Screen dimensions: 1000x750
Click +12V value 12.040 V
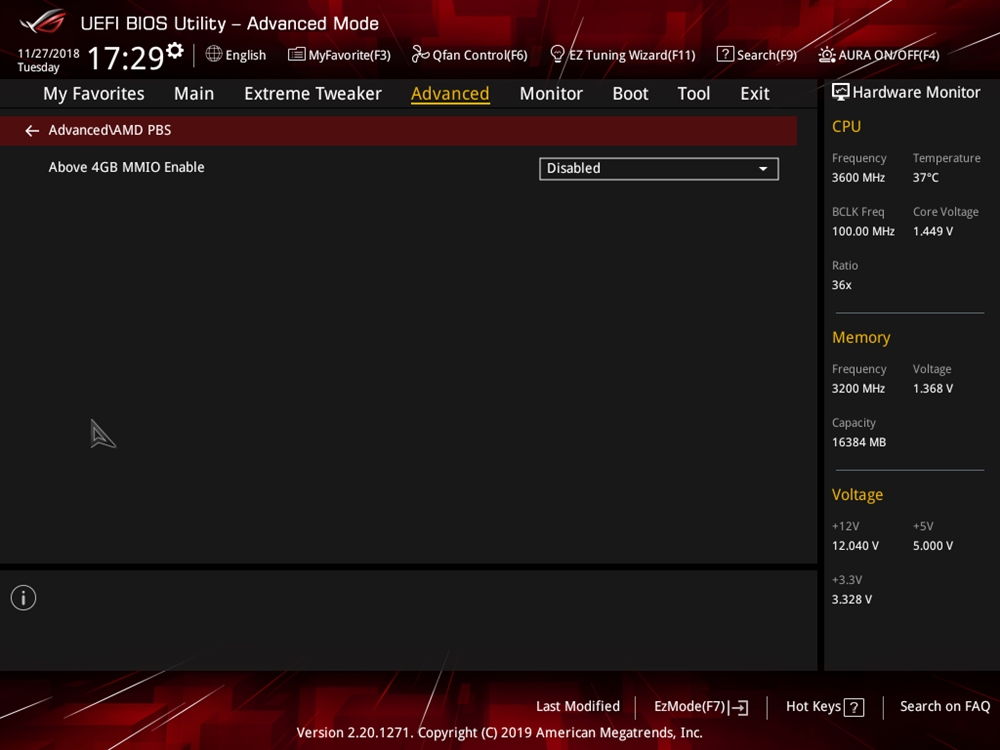(855, 546)
